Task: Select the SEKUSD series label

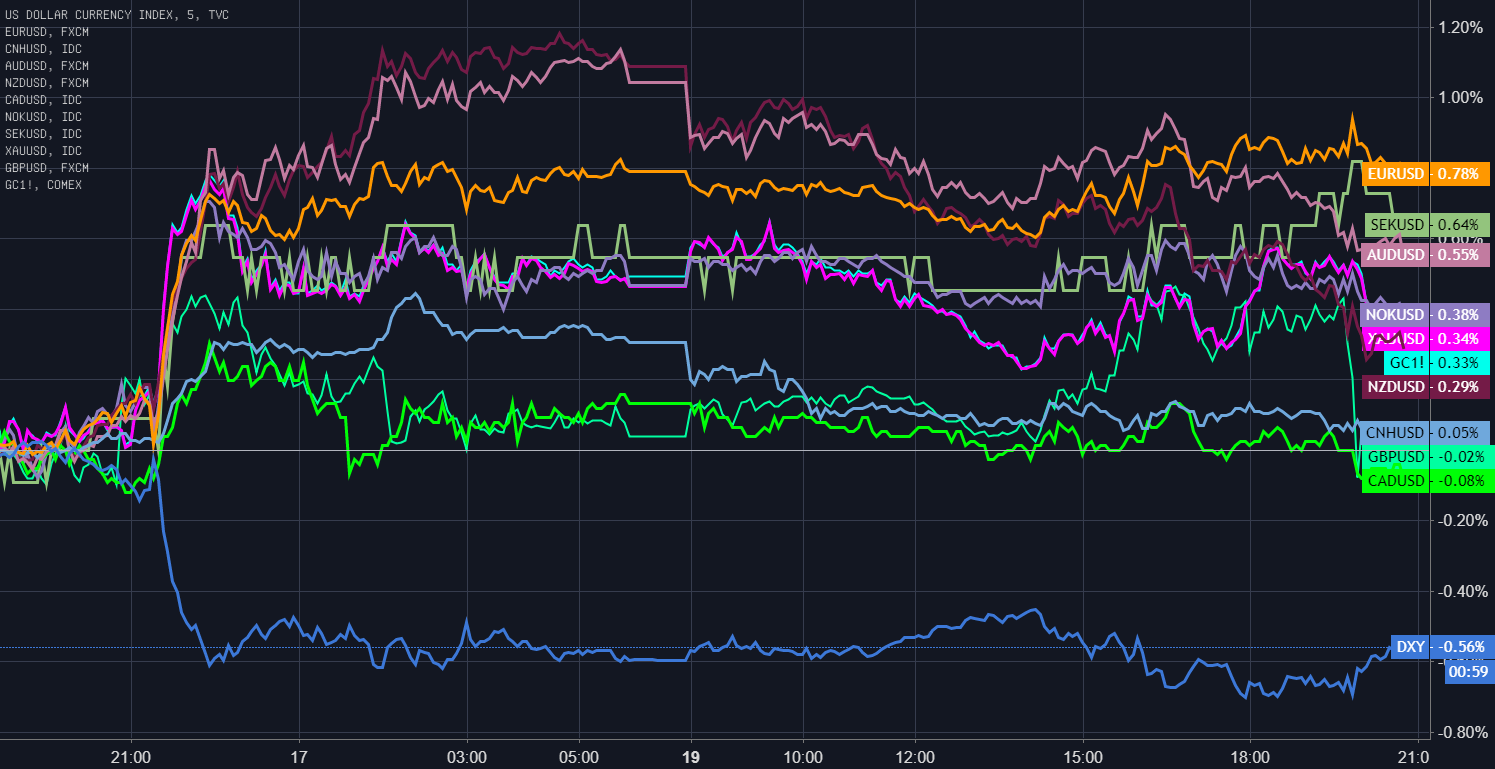Action: pyautogui.click(x=1427, y=225)
